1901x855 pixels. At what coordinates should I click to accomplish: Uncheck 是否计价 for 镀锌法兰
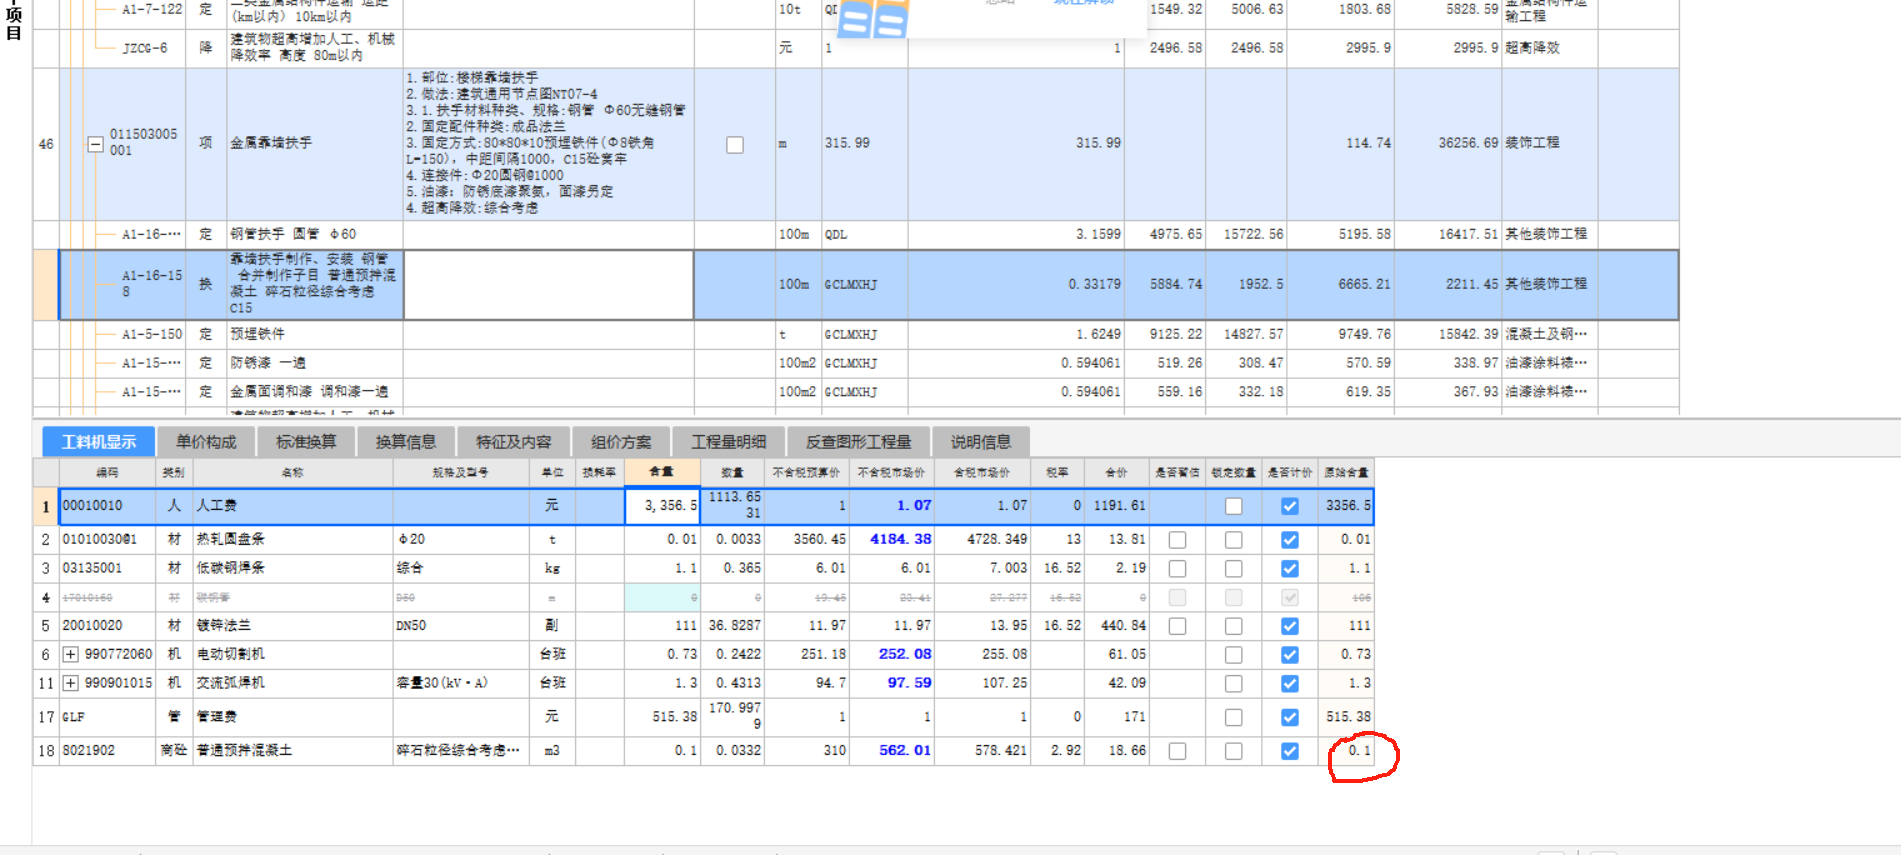tap(1290, 626)
